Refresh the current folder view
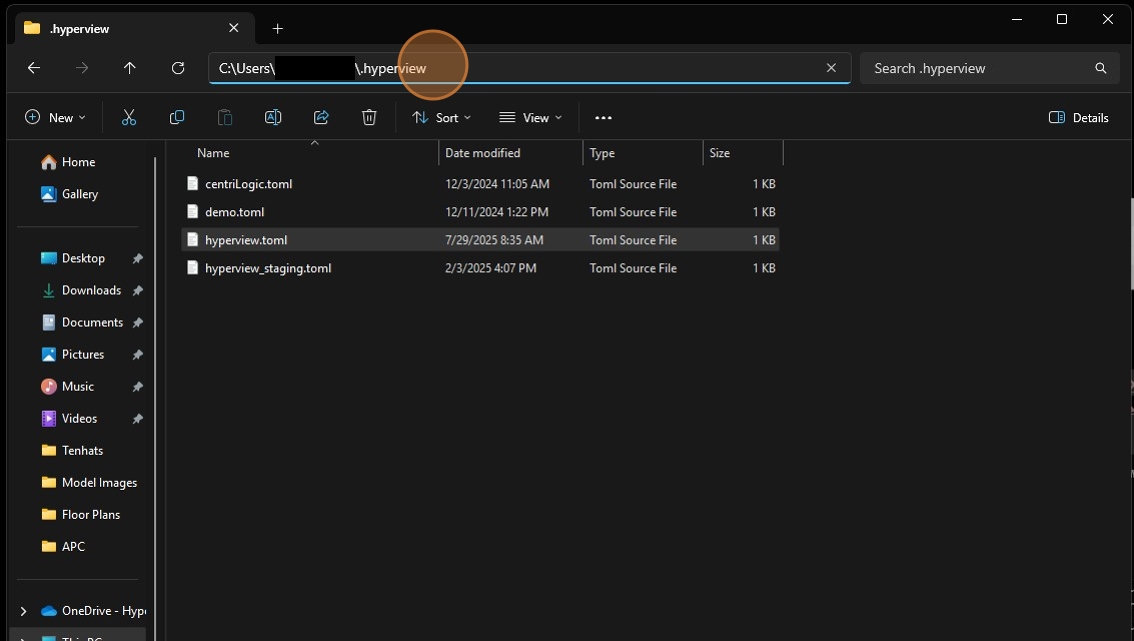Screen dimensions: 1134x641 click(178, 68)
